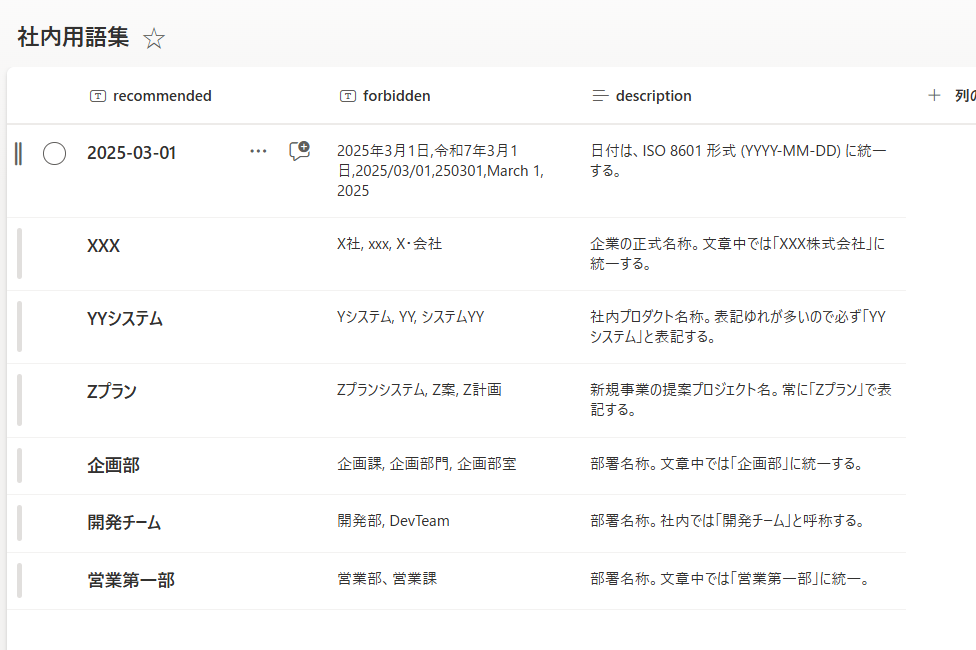Select the 2025-03-01 row using its circle
976x650 pixels.
point(54,153)
